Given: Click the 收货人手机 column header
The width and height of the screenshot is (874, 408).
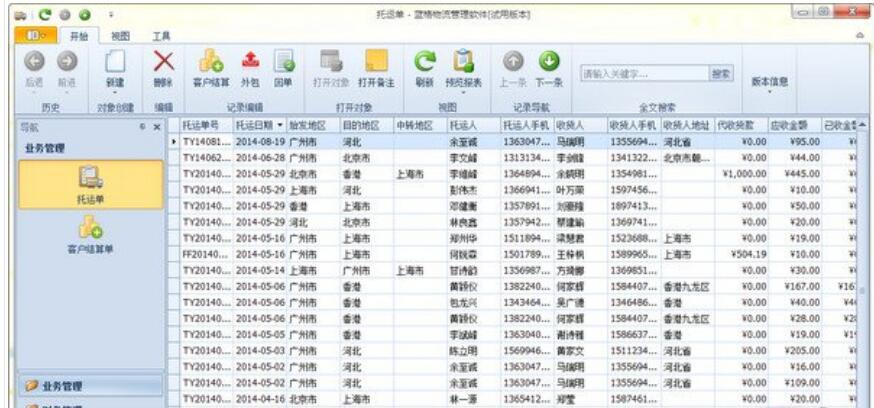Looking at the screenshot, I should (634, 125).
